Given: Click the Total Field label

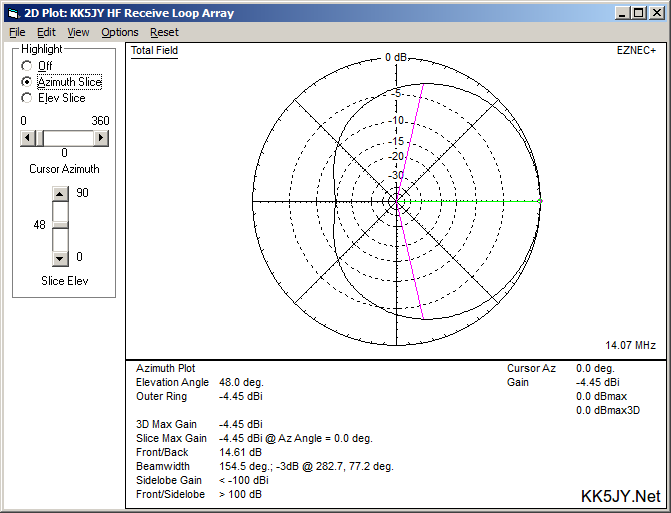Looking at the screenshot, I should pos(154,50).
